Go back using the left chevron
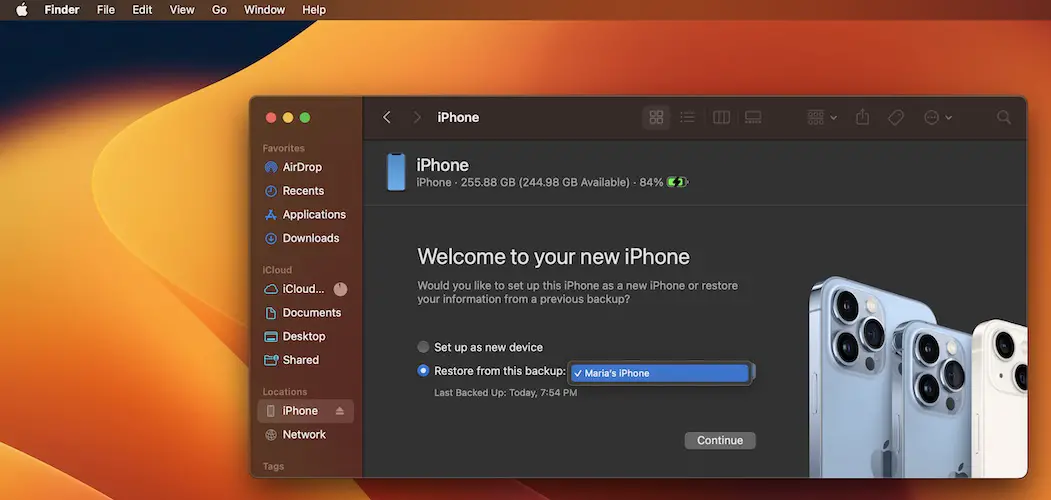1051x500 pixels. point(387,117)
